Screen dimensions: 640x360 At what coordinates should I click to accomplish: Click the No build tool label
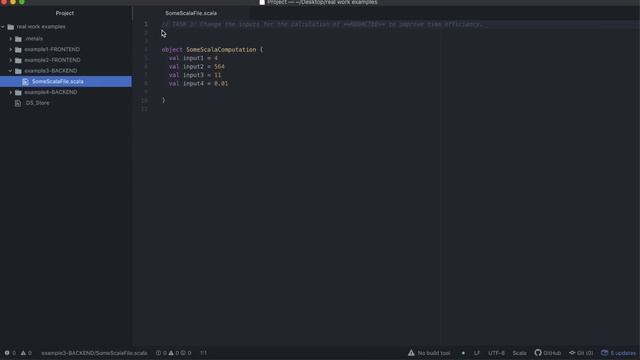pyautogui.click(x=434, y=353)
